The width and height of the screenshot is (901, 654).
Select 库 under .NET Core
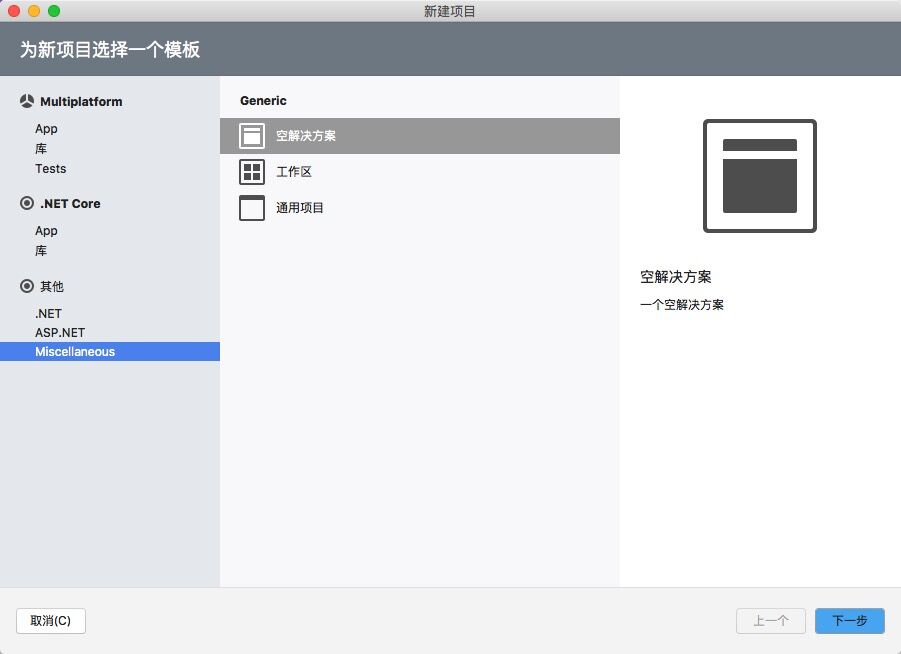[x=41, y=251]
